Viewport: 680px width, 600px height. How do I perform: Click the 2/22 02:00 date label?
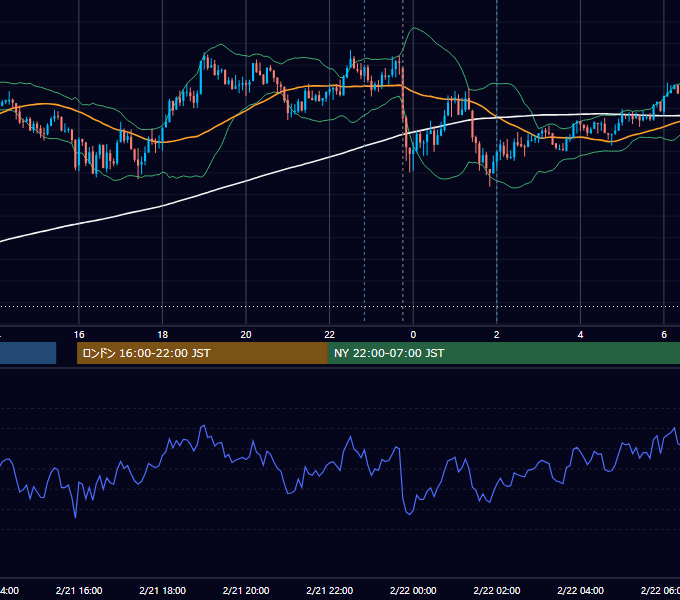click(497, 590)
